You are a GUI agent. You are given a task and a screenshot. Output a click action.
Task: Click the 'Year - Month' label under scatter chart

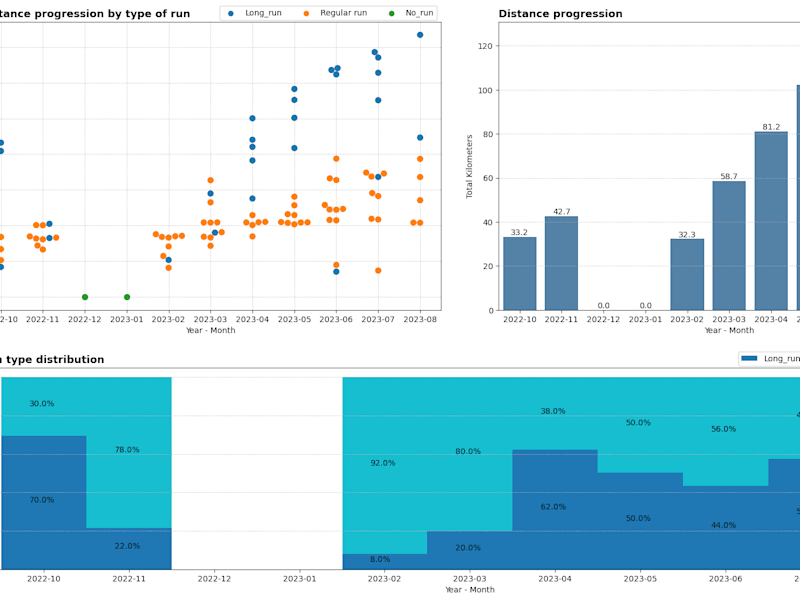tap(211, 330)
